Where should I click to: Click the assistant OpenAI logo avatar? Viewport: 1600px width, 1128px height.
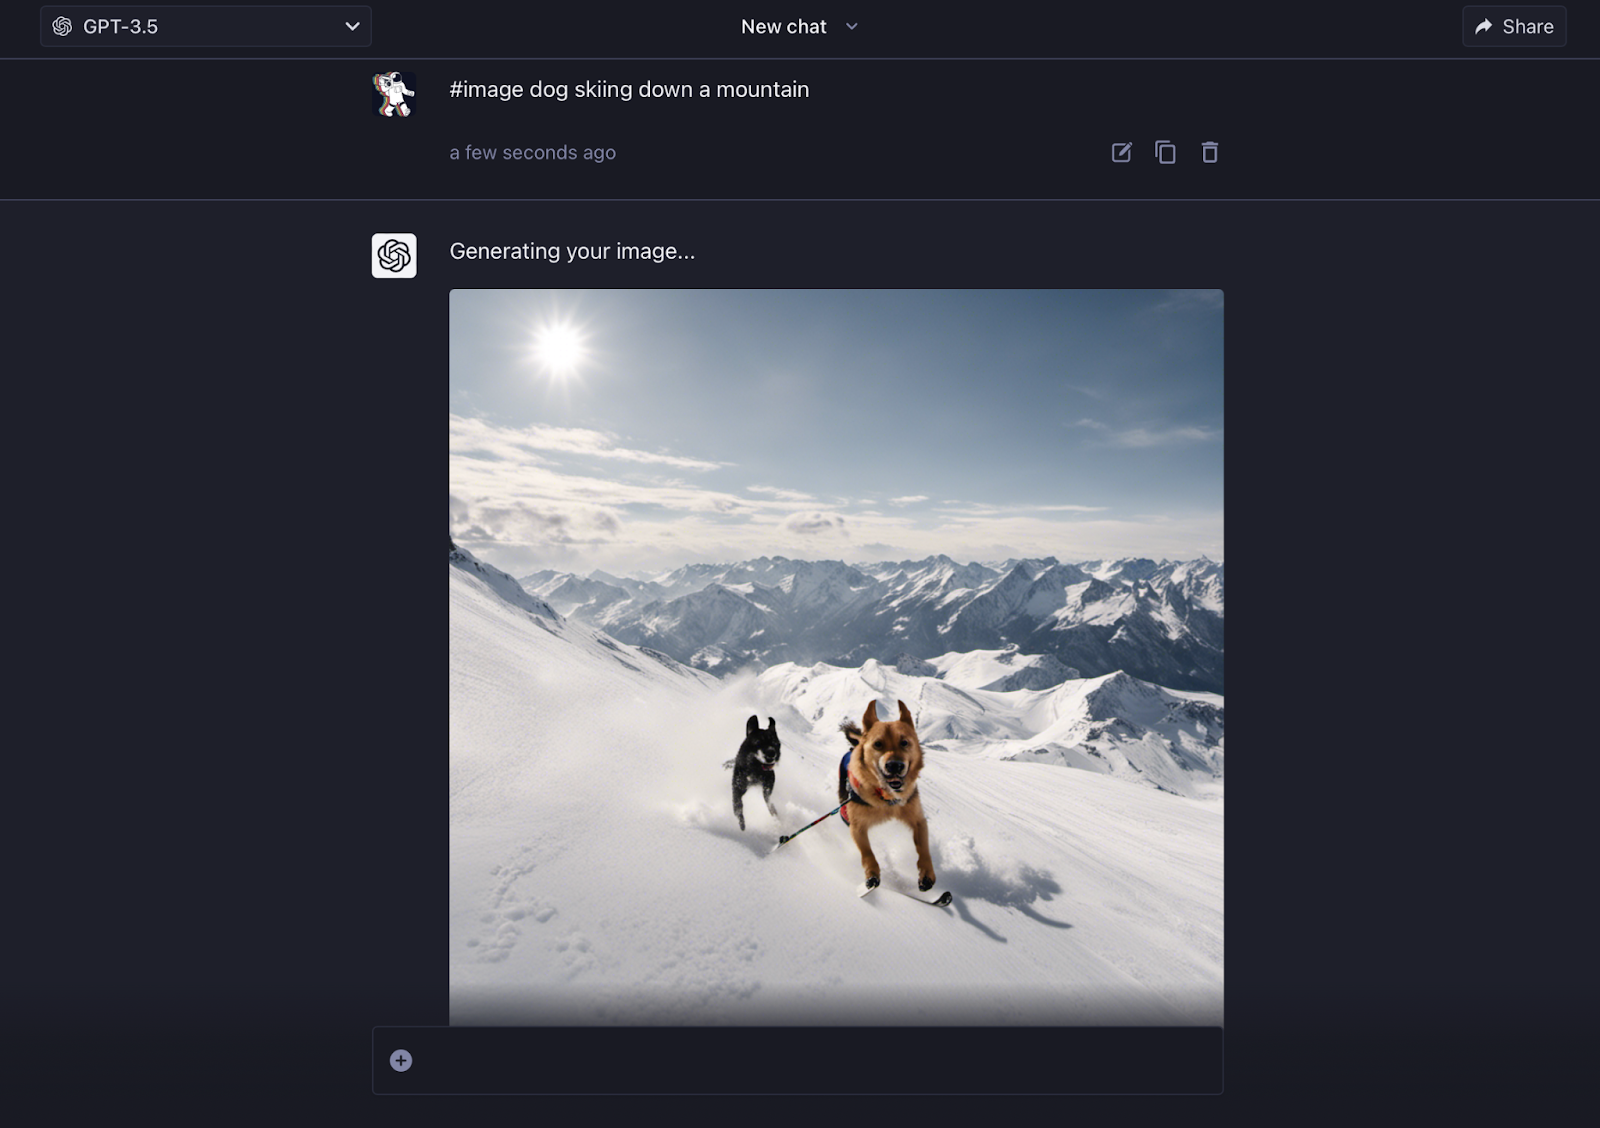(394, 256)
